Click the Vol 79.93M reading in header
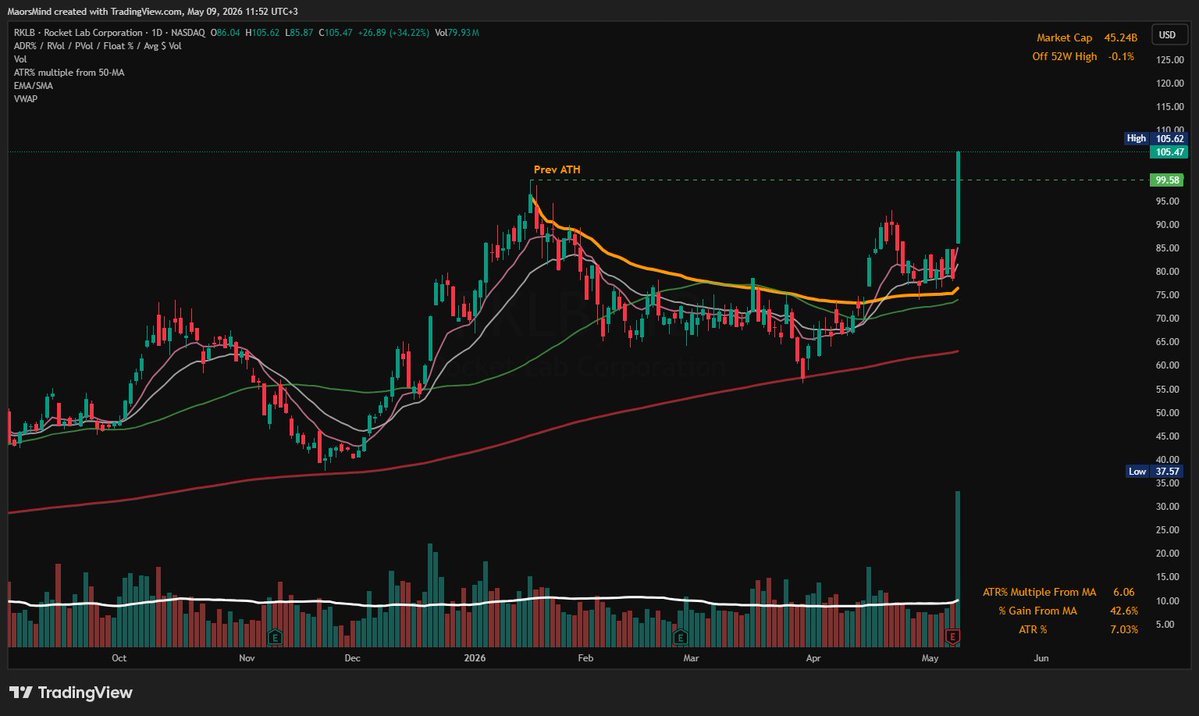The width and height of the screenshot is (1199, 716). click(457, 33)
